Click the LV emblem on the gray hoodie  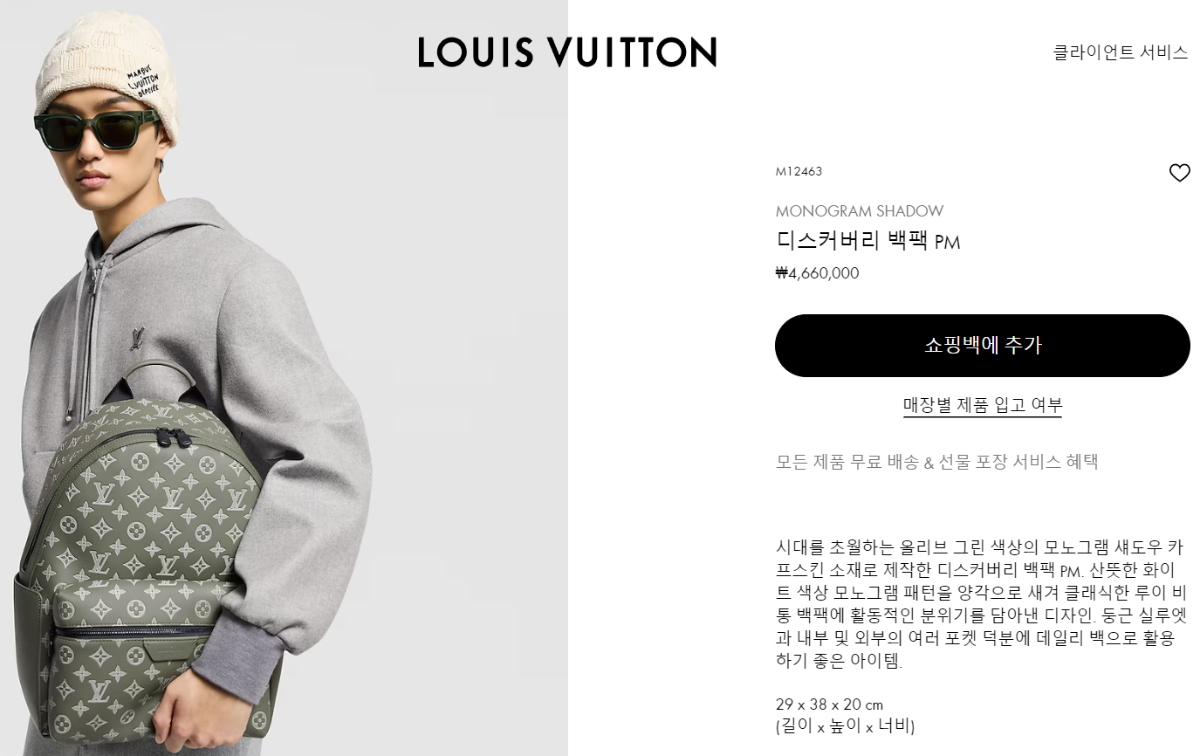tap(135, 339)
